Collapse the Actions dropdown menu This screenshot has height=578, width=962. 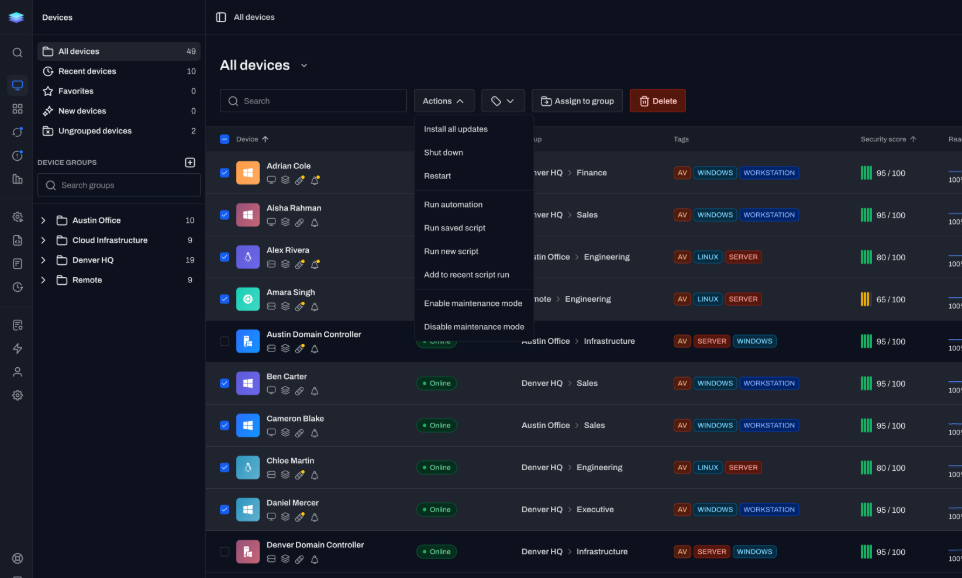pos(444,101)
